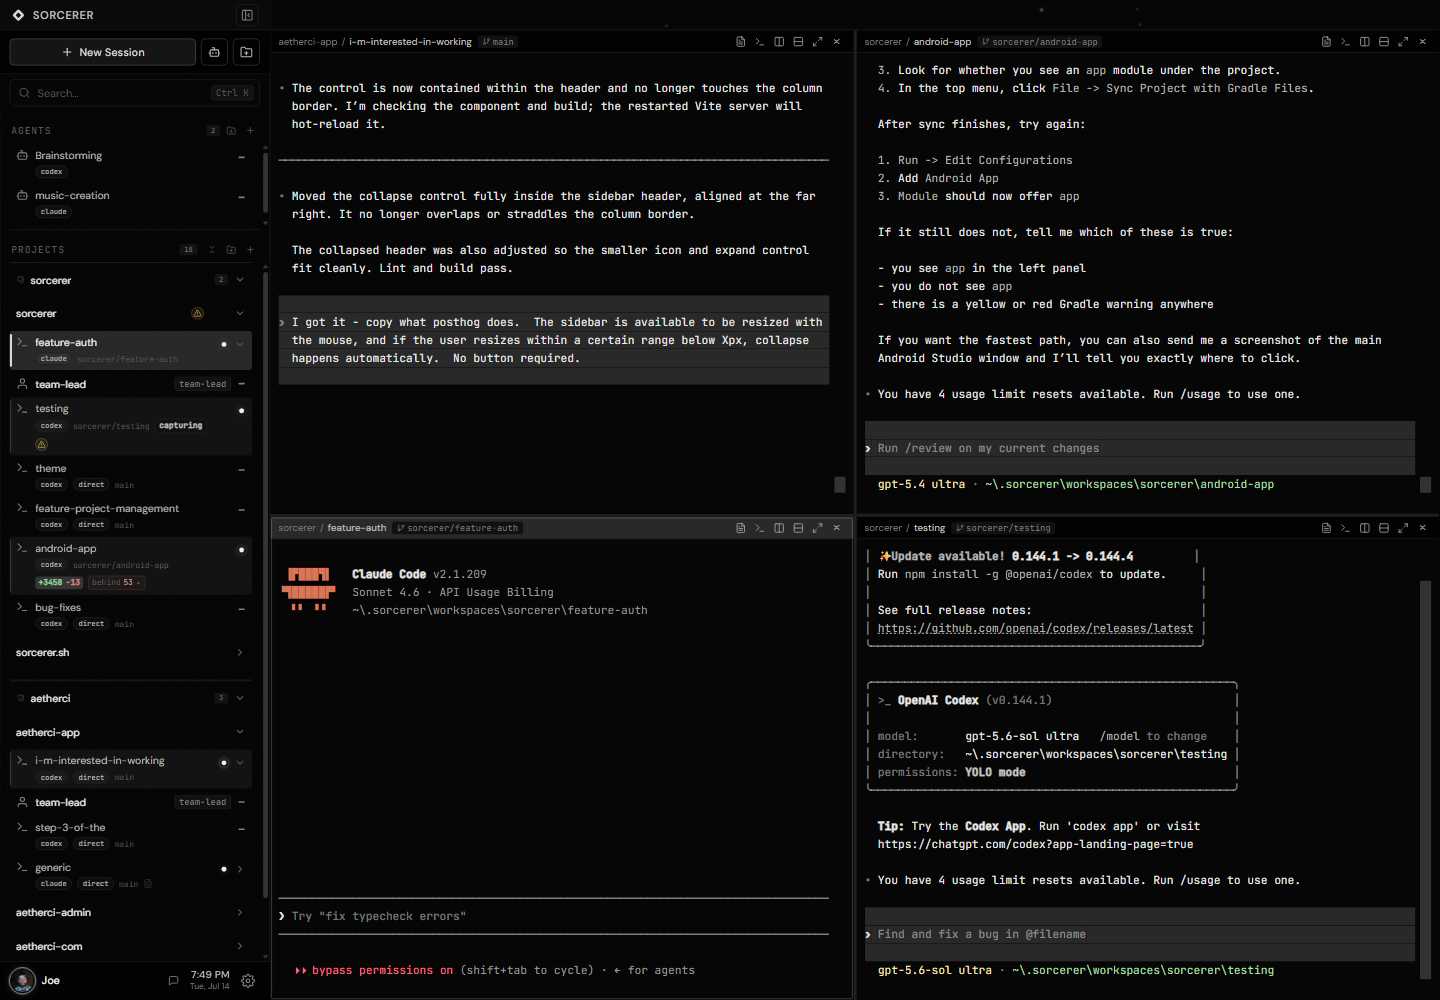Expand the sorcerer top-level project chevron
This screenshot has width=1440, height=1000.
(240, 280)
